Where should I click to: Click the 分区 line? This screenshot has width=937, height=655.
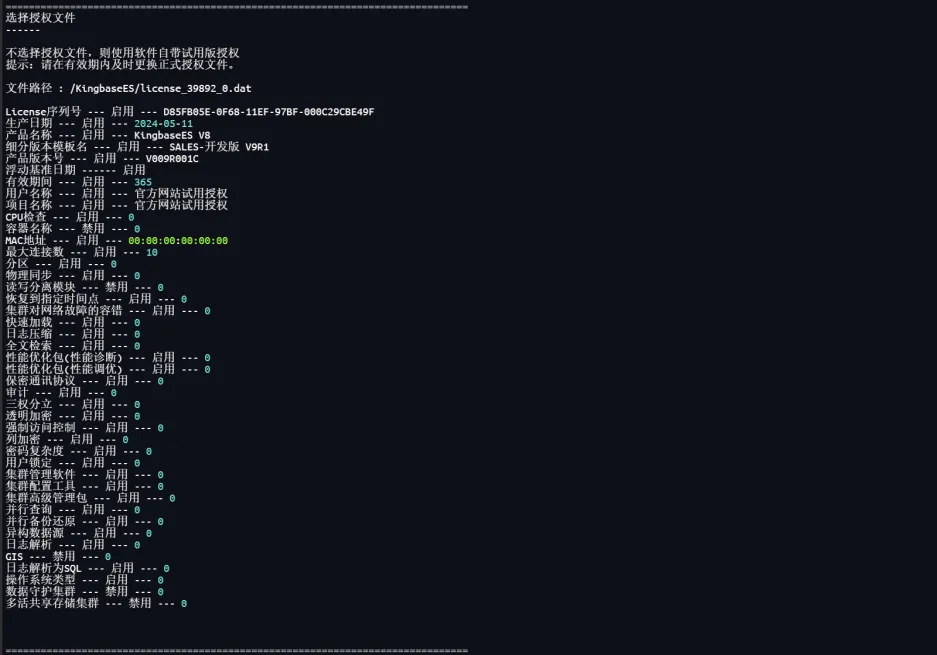(x=61, y=264)
